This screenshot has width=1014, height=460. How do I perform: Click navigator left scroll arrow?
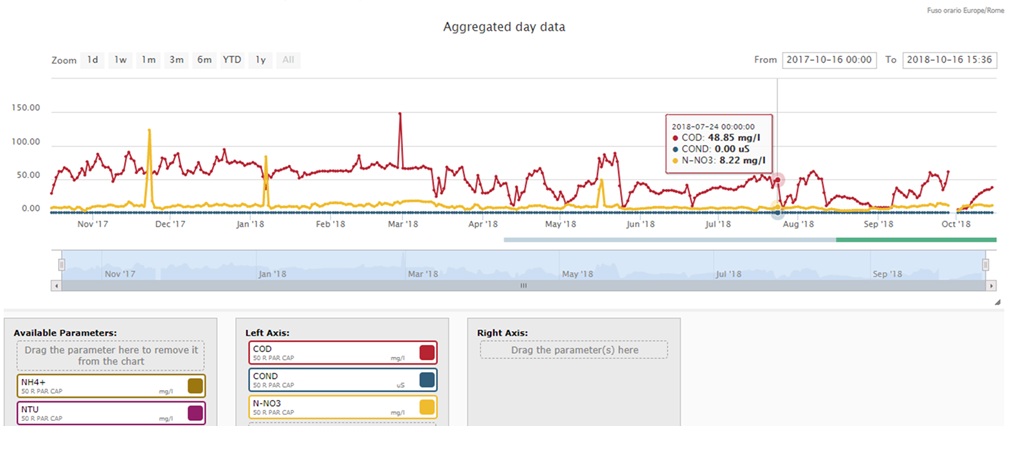click(x=55, y=285)
